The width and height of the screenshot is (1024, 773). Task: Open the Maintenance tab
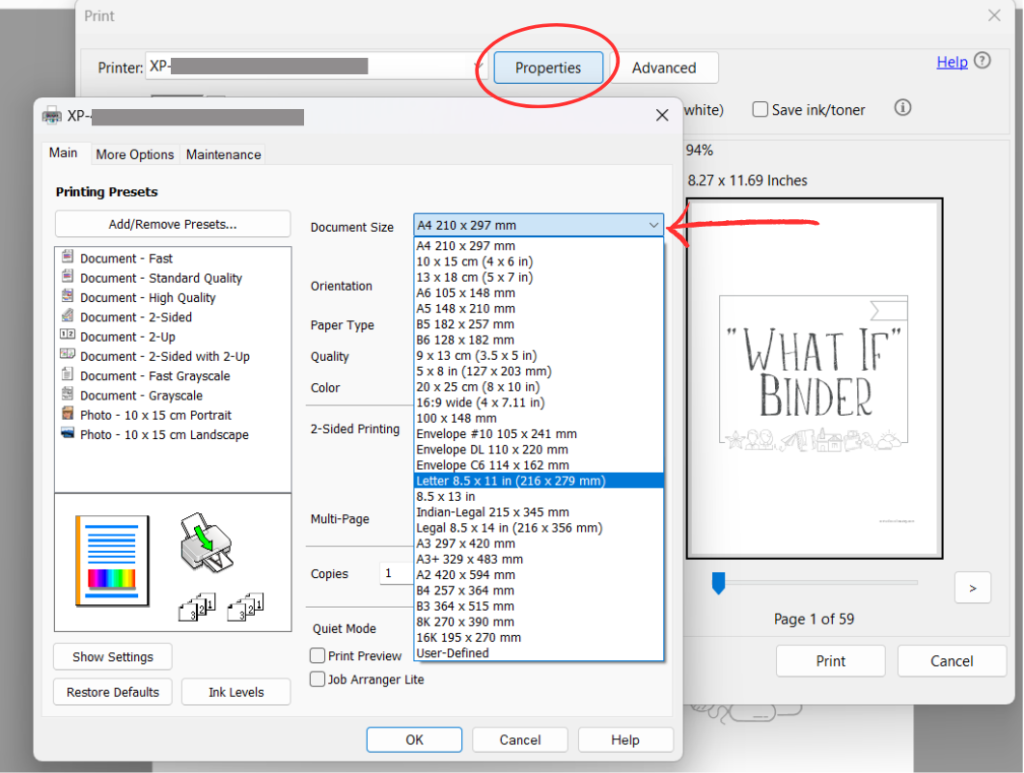tap(223, 154)
